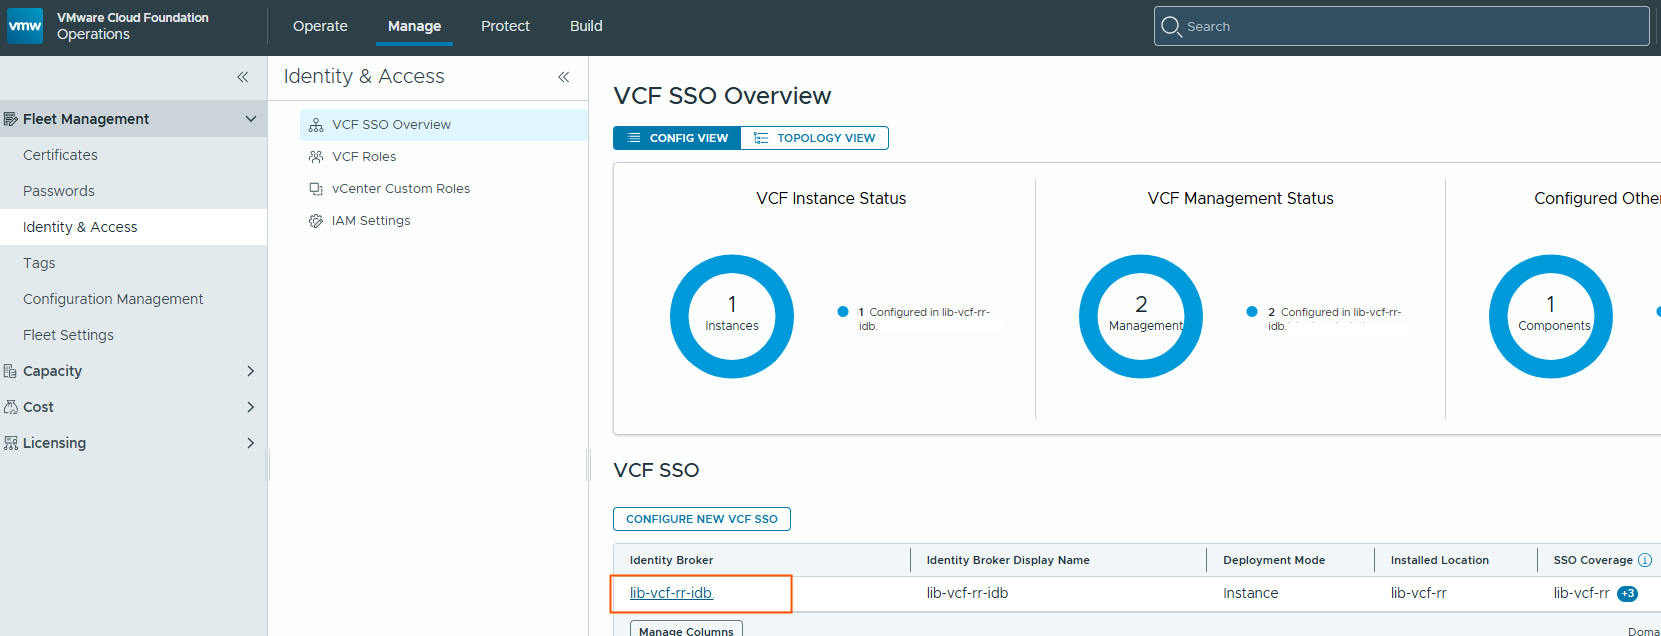This screenshot has width=1661, height=636.
Task: Click lib-vcf-rr installed location cell
Action: [x=1418, y=593]
